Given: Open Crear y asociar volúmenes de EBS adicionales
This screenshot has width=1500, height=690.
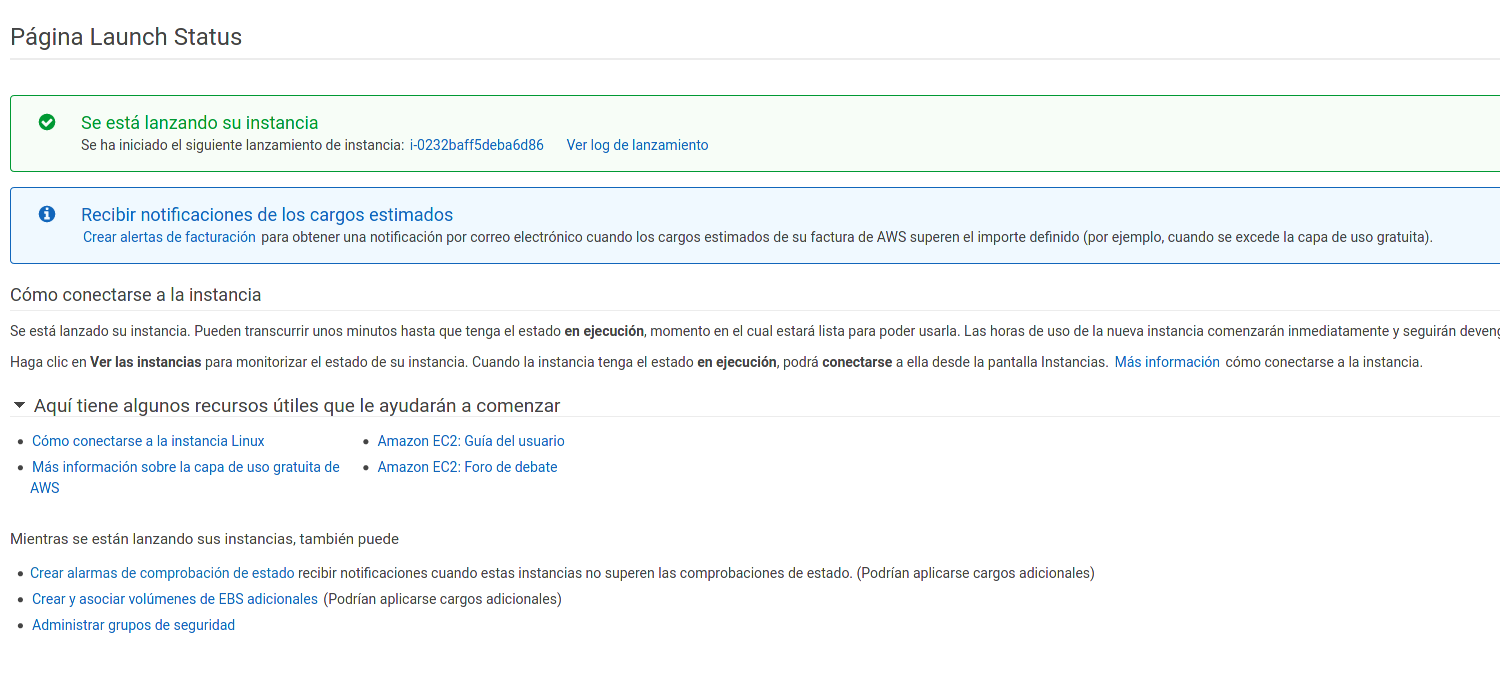Looking at the screenshot, I should [x=174, y=598].
